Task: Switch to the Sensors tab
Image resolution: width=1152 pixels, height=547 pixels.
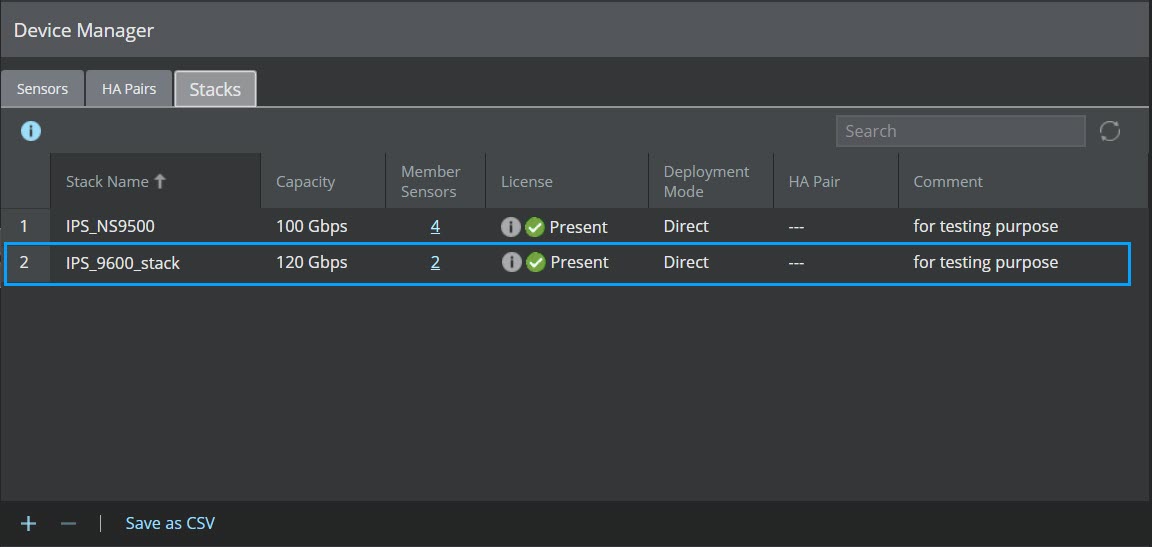Action: (43, 89)
